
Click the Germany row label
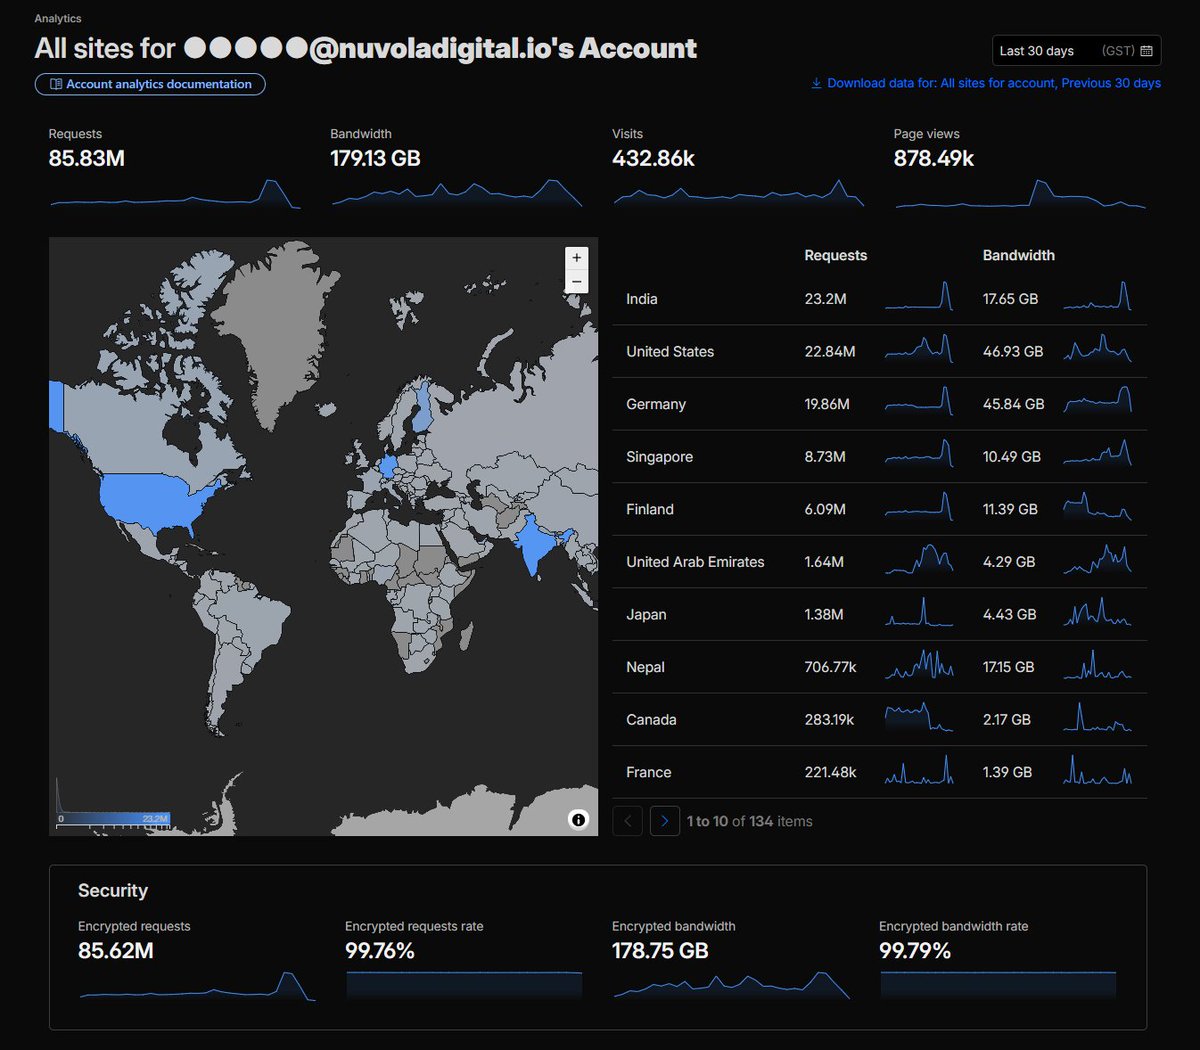click(x=656, y=404)
